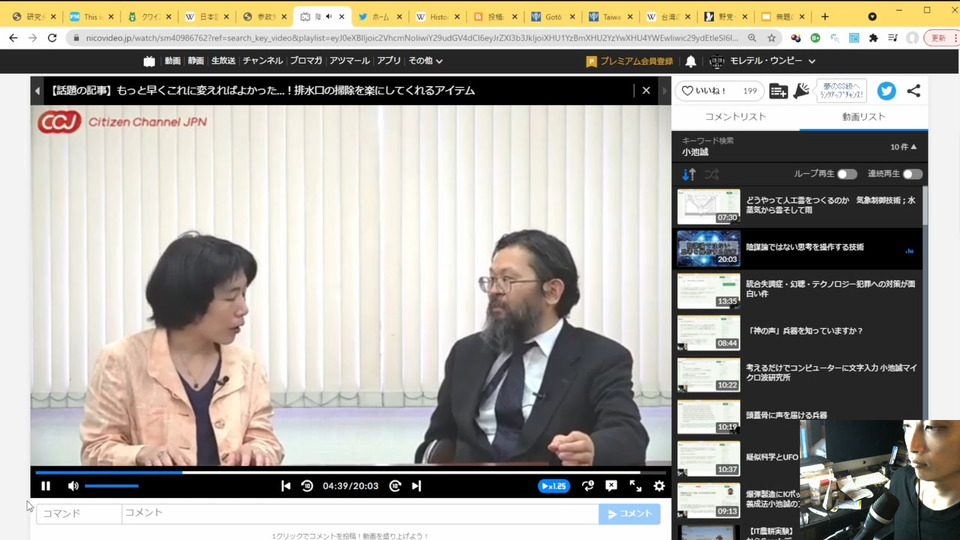This screenshot has height=540, width=960.
Task: Like the video with いいね！ button
Action: [720, 91]
